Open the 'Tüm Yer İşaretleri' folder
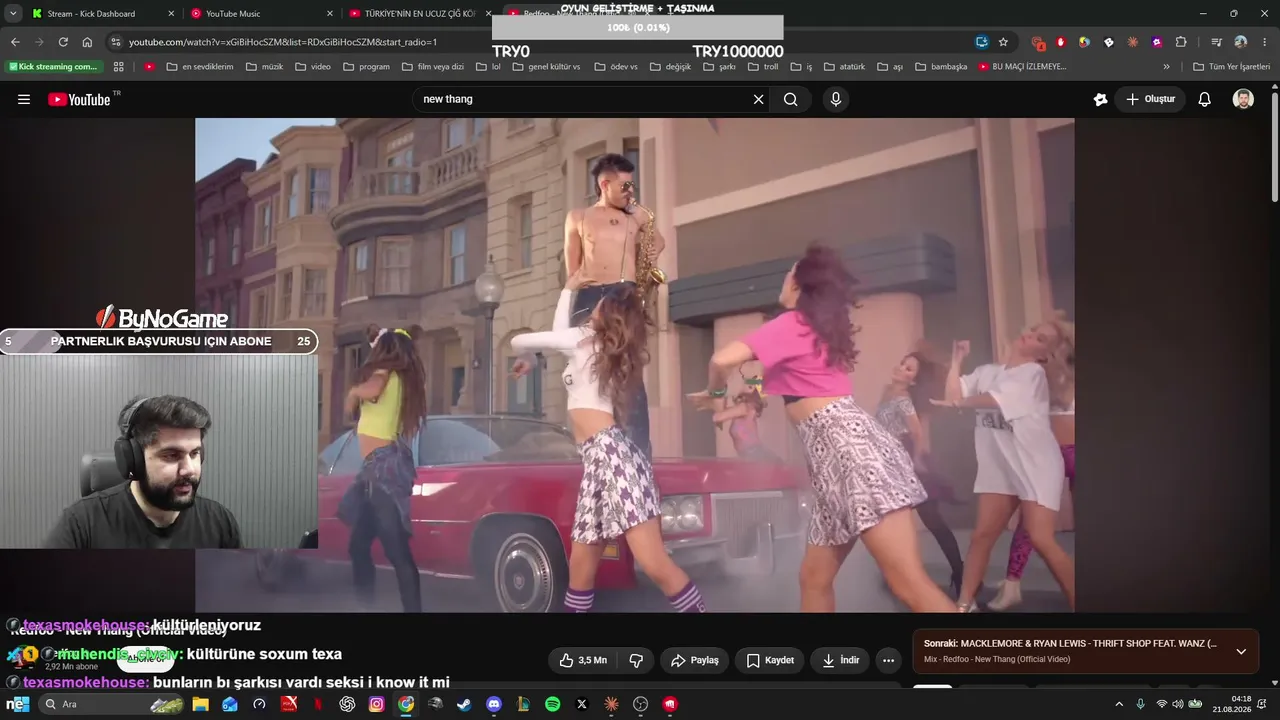 click(1232, 67)
